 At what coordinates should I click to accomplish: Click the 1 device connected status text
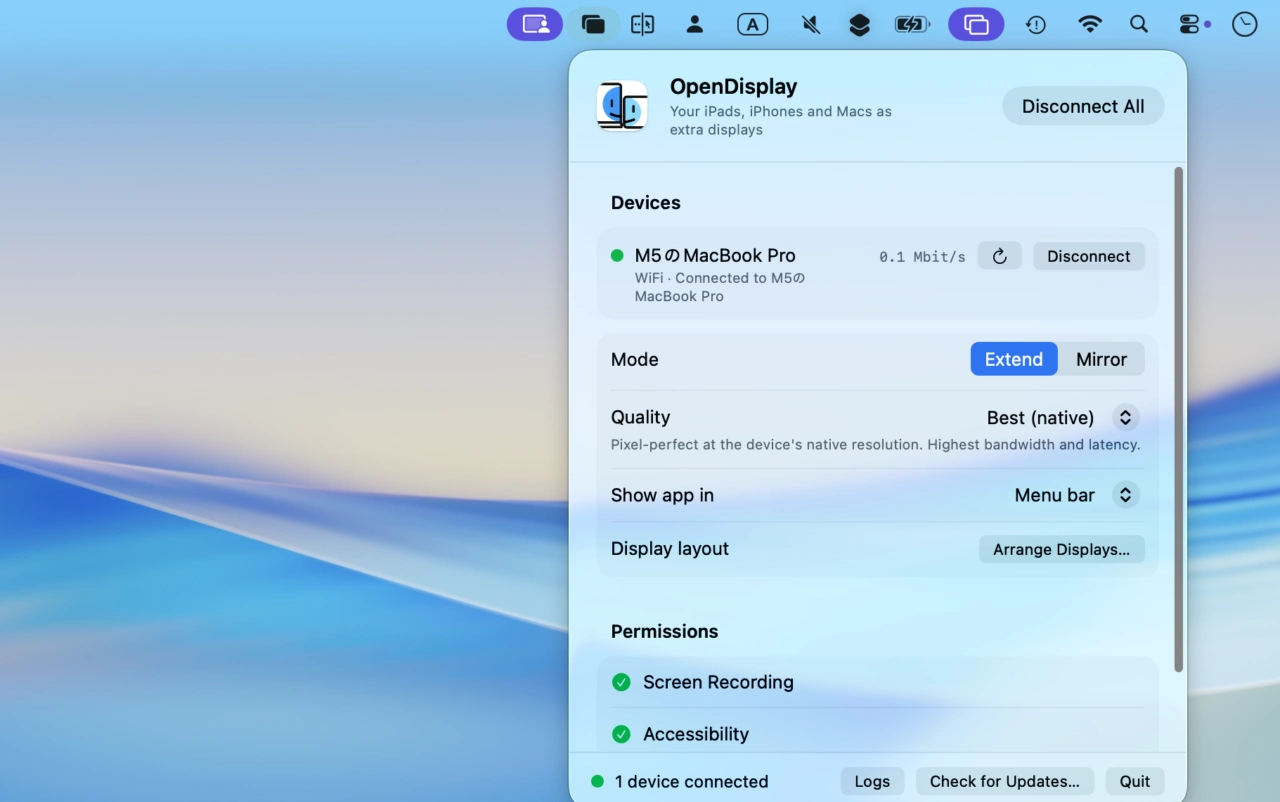click(691, 781)
